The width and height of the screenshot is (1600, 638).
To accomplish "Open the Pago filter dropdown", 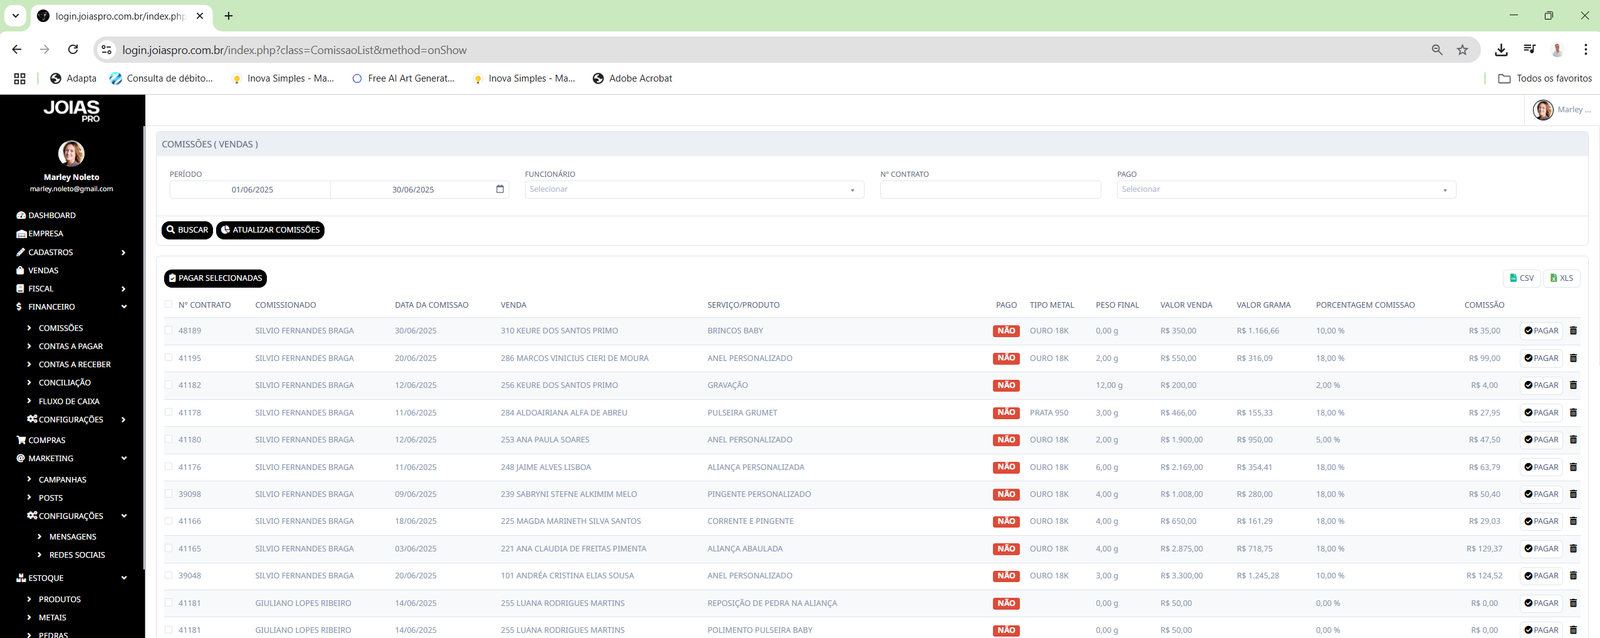I will tap(1285, 190).
